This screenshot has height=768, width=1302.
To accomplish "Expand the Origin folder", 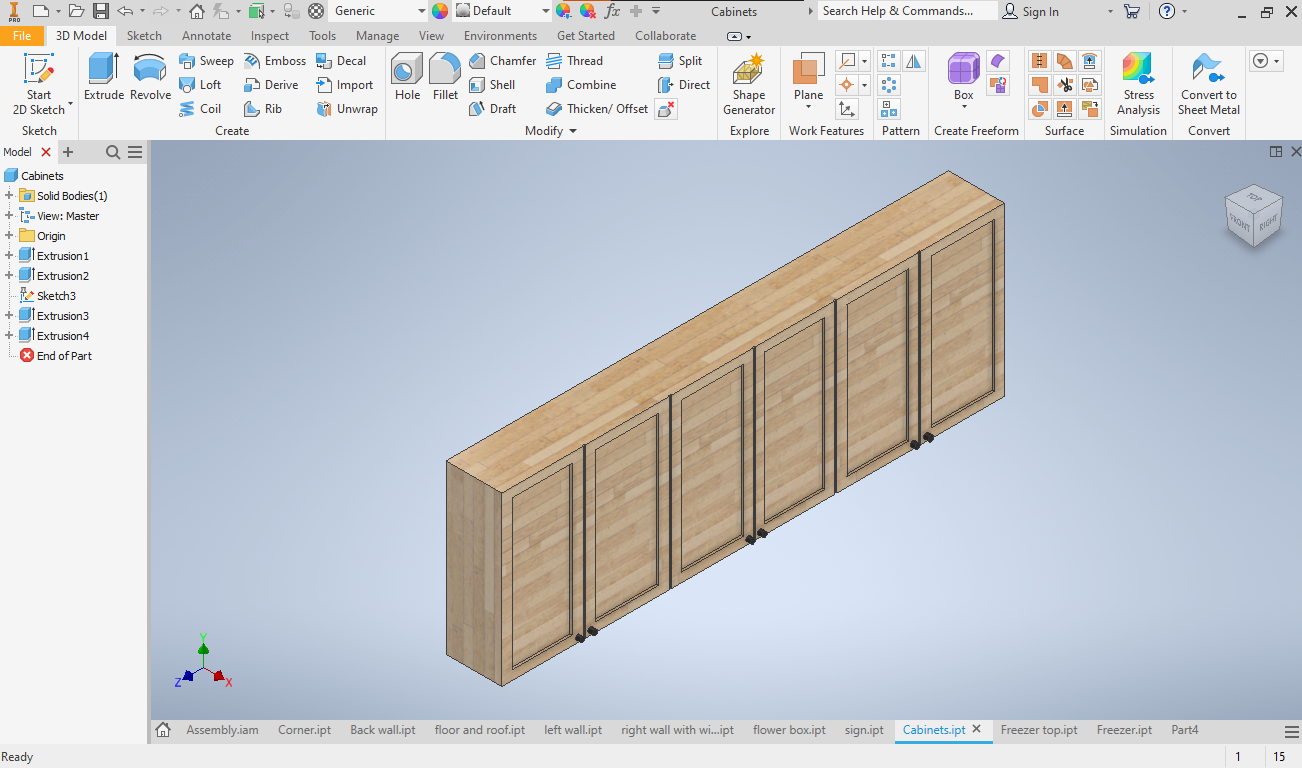I will point(9,236).
